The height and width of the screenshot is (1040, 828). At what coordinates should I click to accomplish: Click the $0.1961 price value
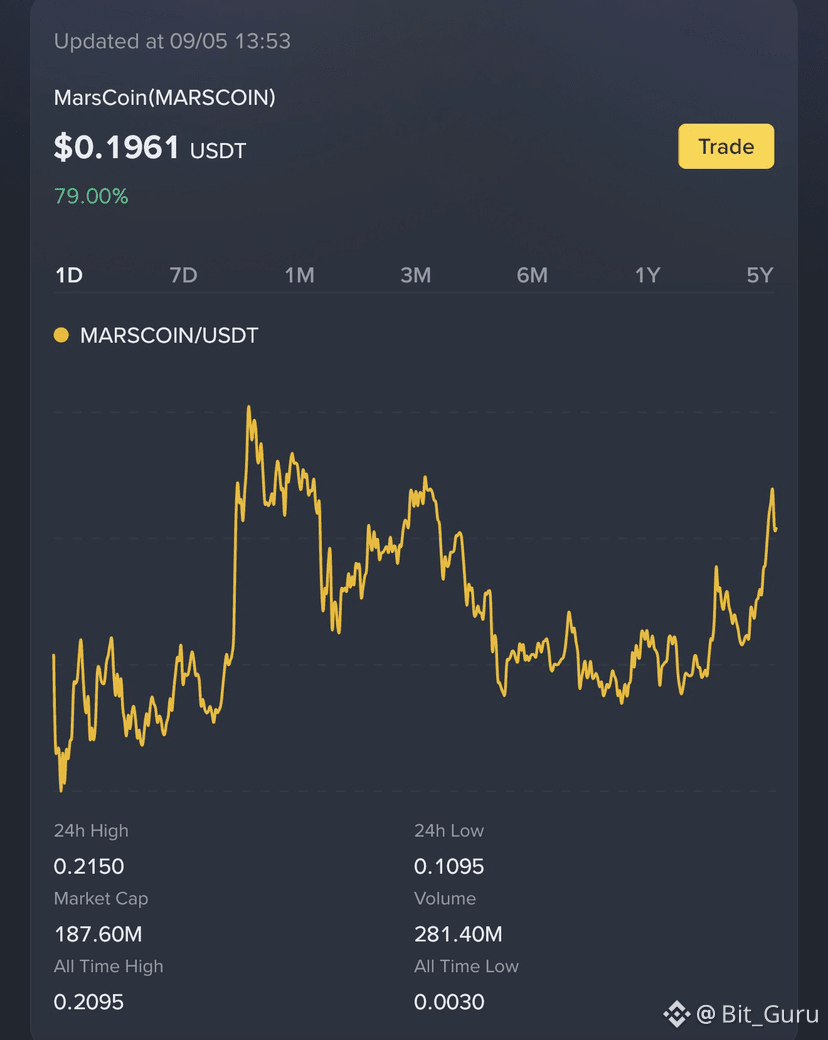coord(116,147)
